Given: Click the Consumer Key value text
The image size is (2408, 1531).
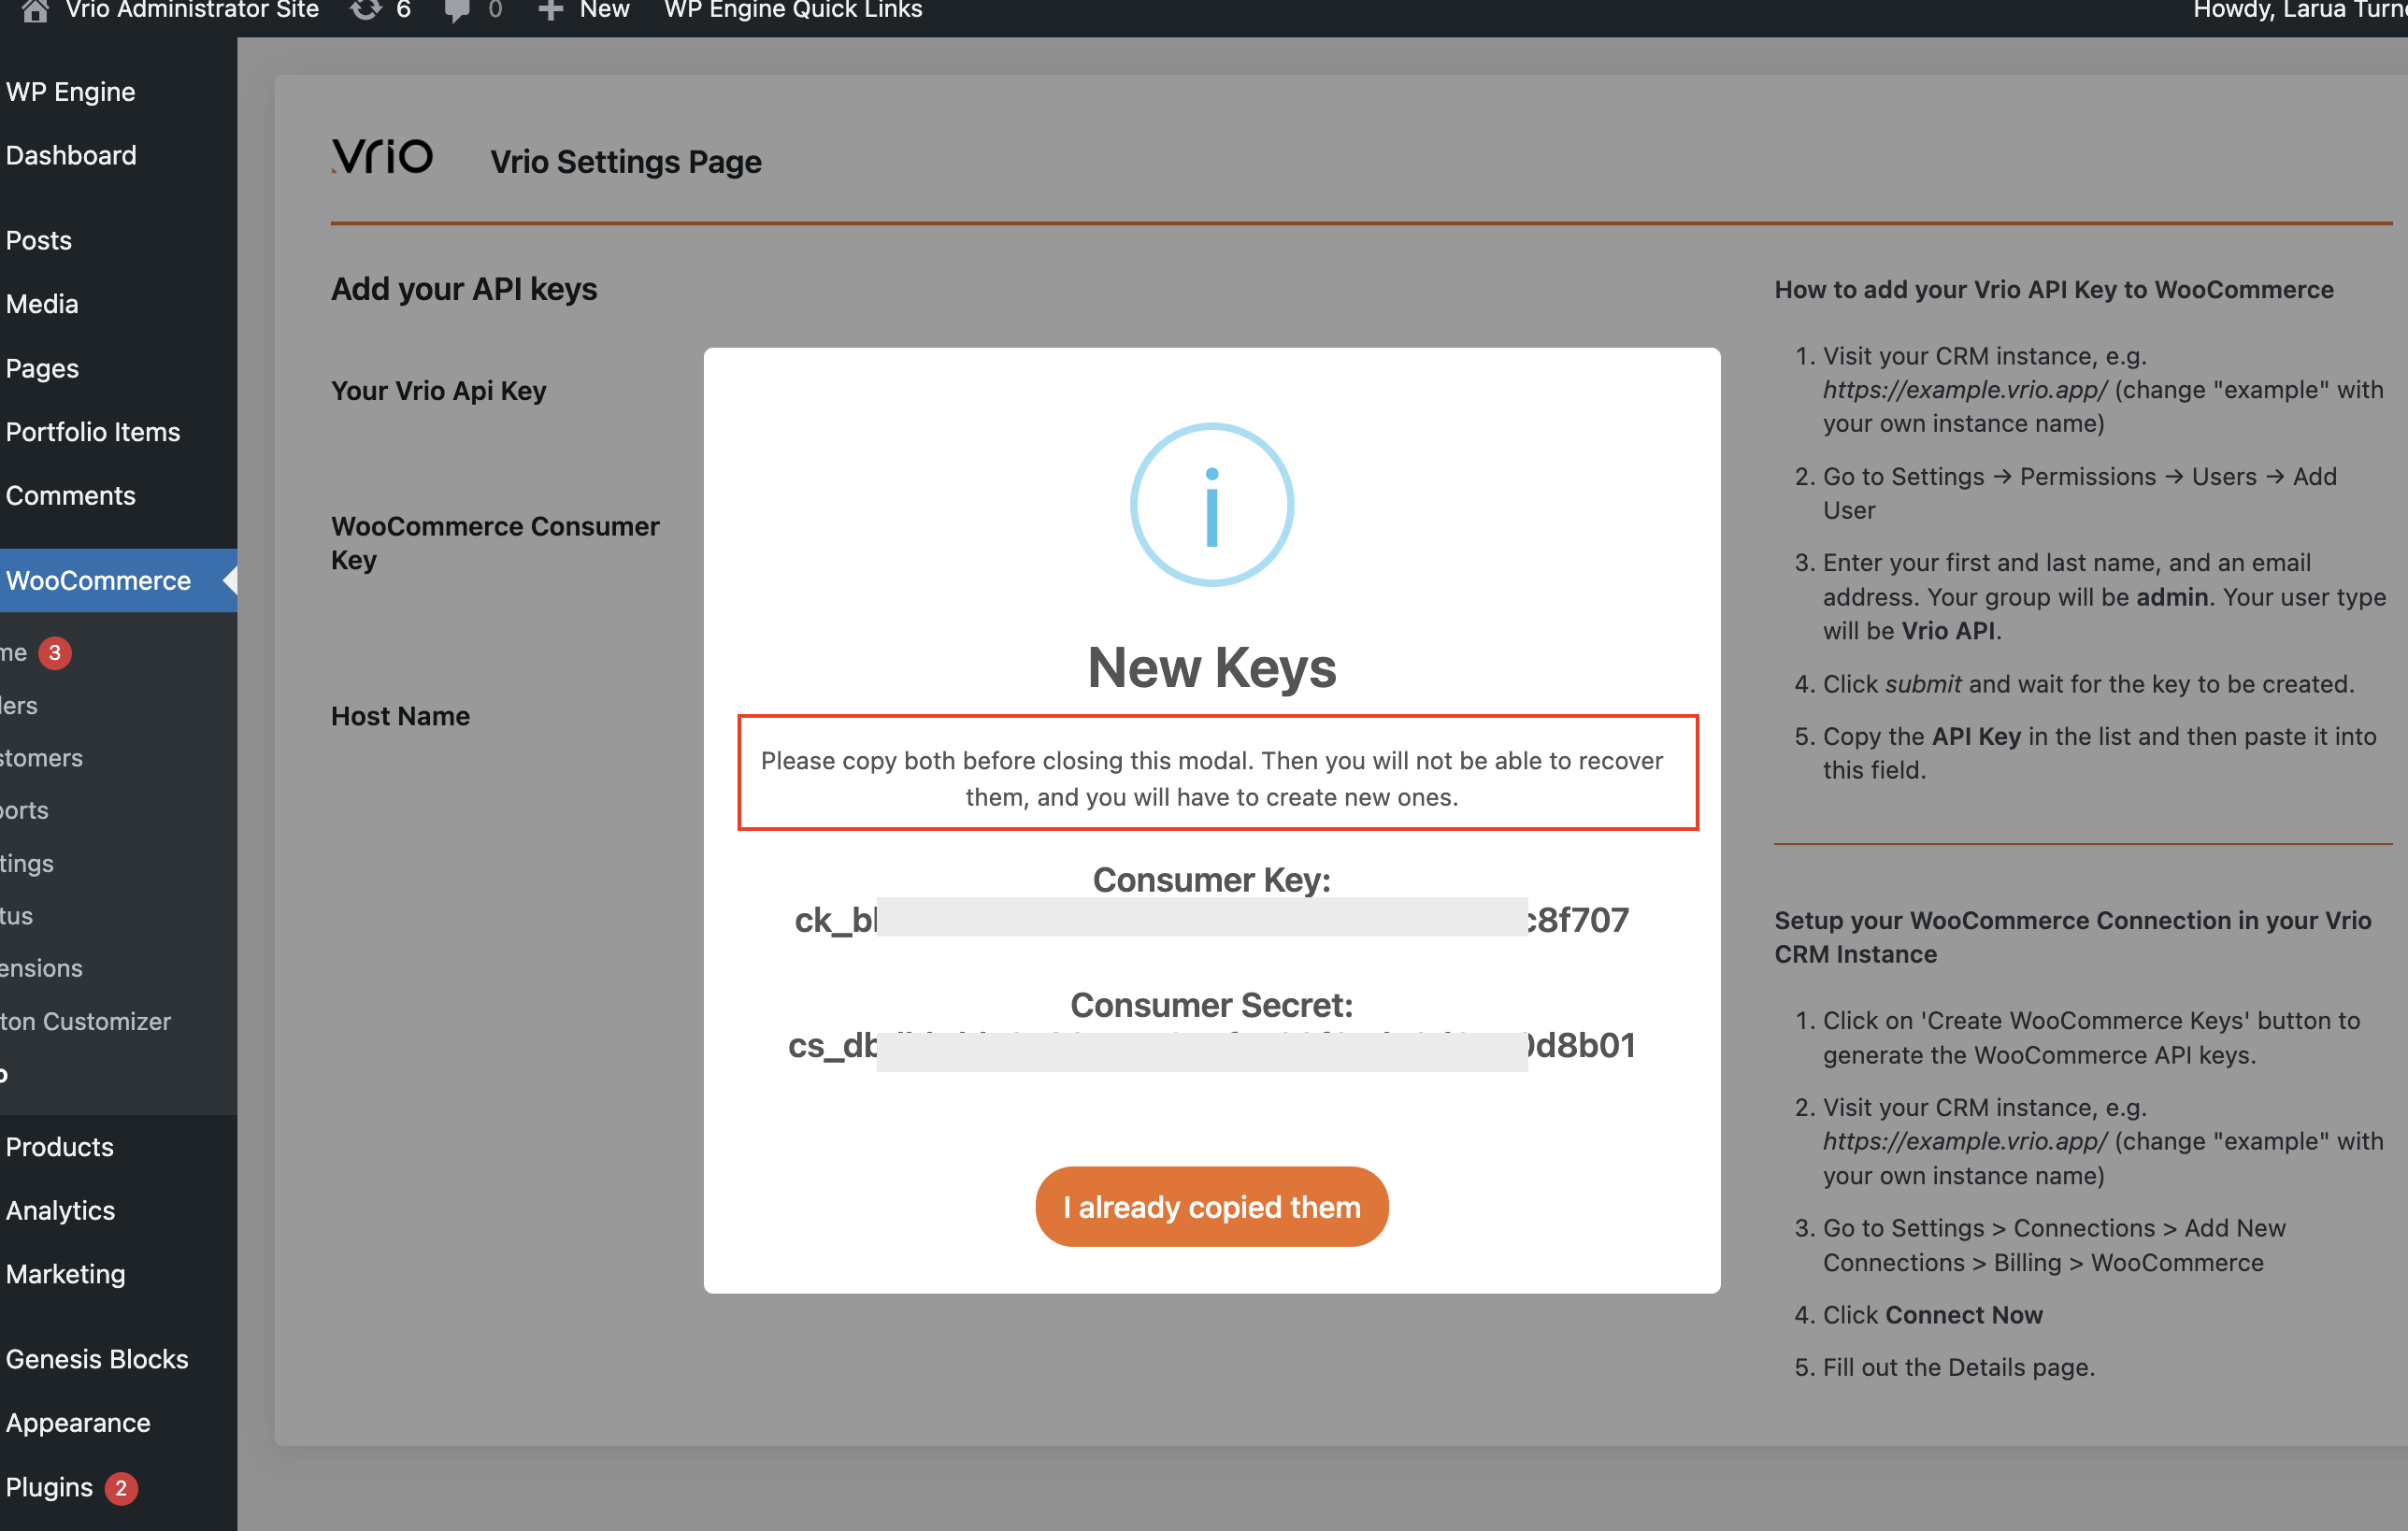Looking at the screenshot, I should pyautogui.click(x=1211, y=920).
